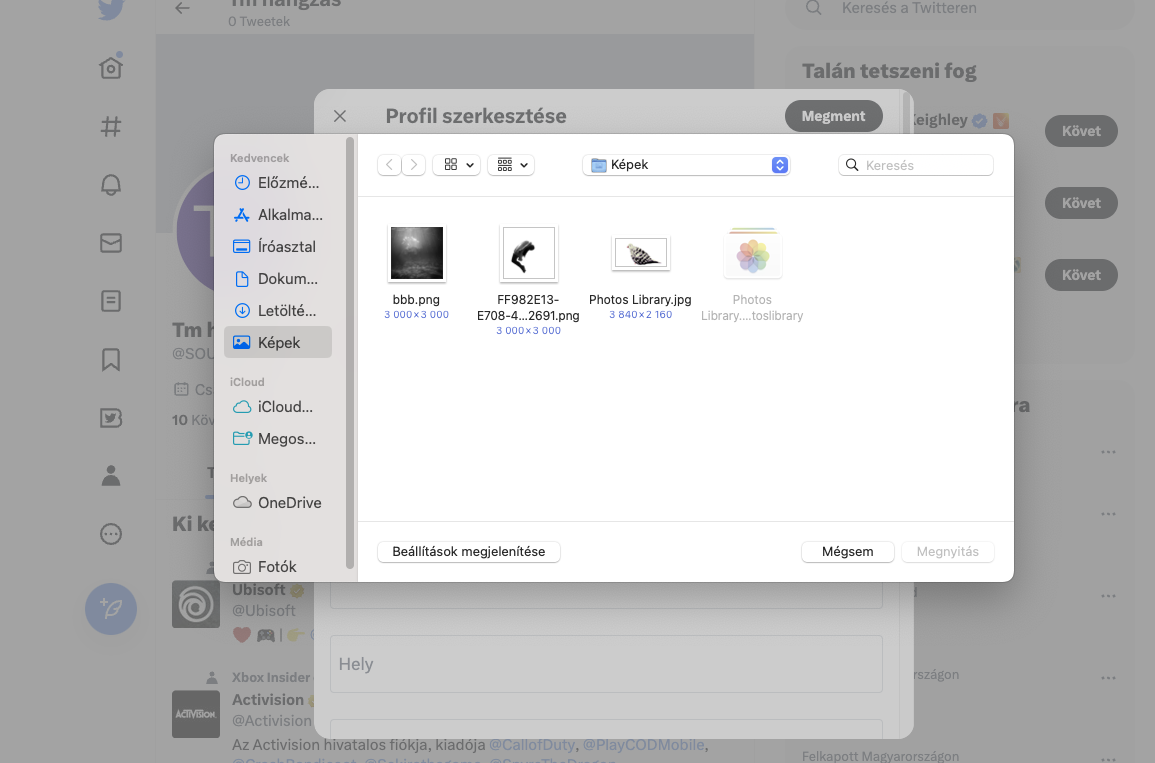1155x763 pixels.
Task: Click the Keresés search field in dialog
Action: (916, 165)
